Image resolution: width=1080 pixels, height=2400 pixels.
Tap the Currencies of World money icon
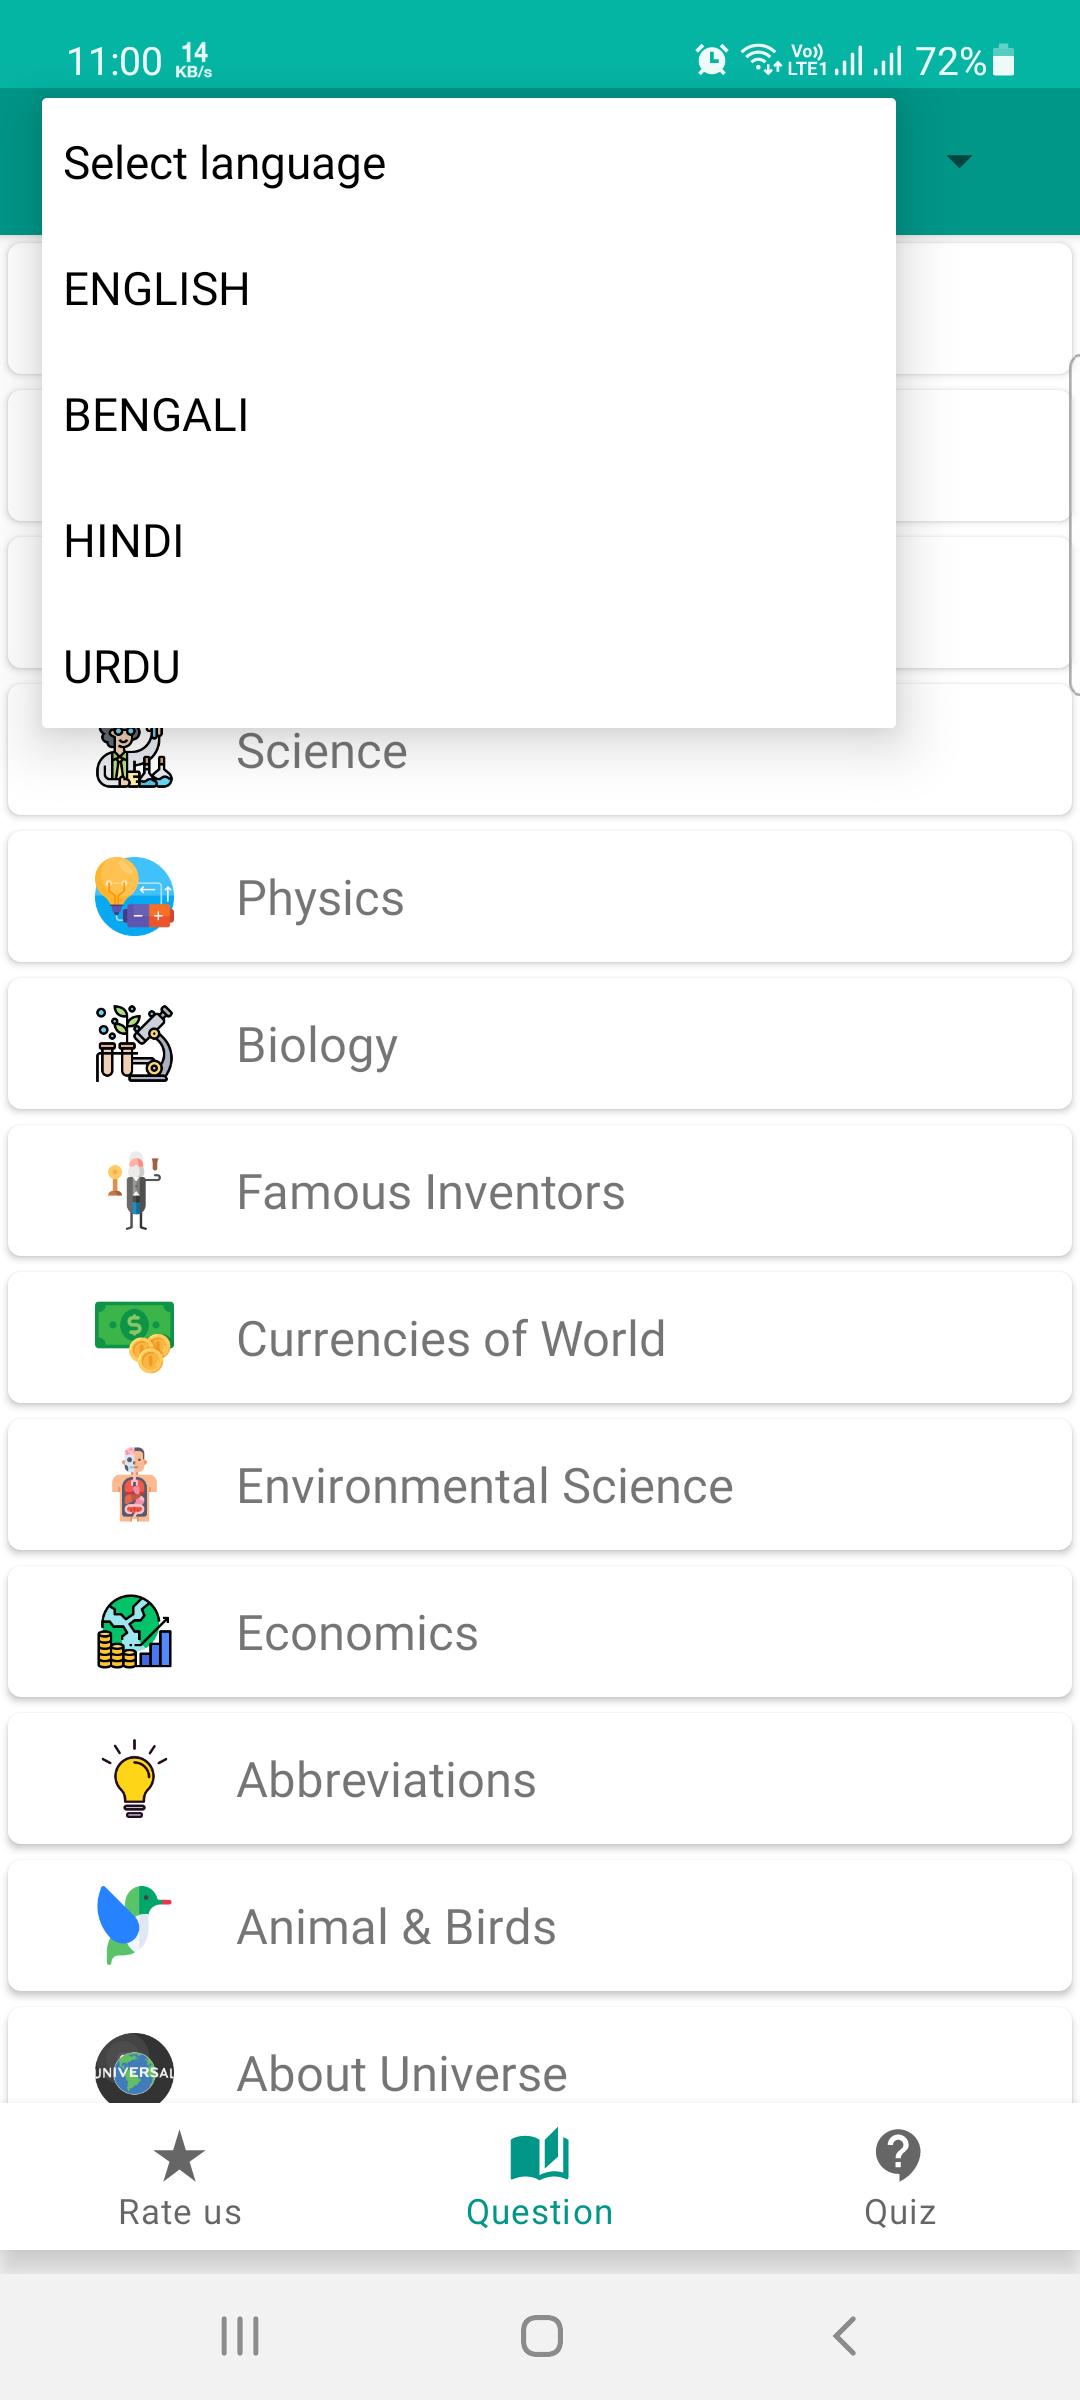[x=134, y=1337]
